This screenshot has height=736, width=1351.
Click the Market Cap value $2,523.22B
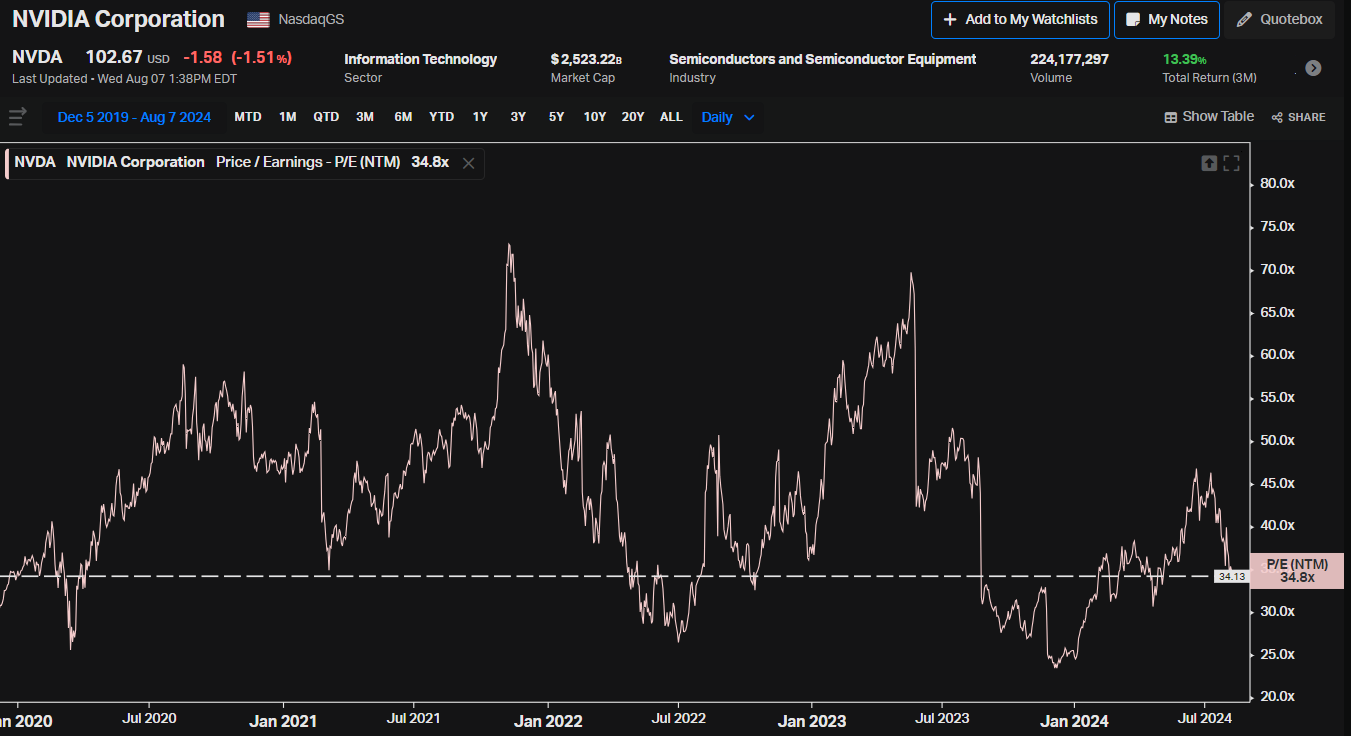click(x=586, y=59)
